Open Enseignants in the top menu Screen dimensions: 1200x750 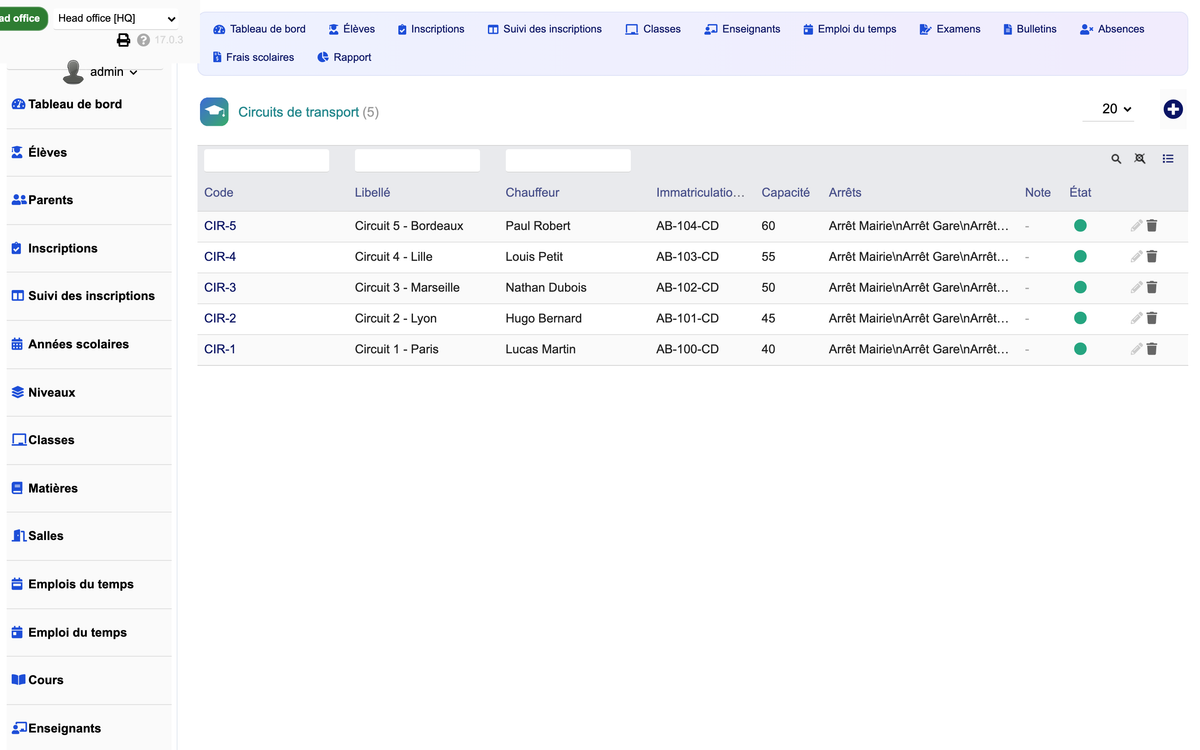coord(742,29)
